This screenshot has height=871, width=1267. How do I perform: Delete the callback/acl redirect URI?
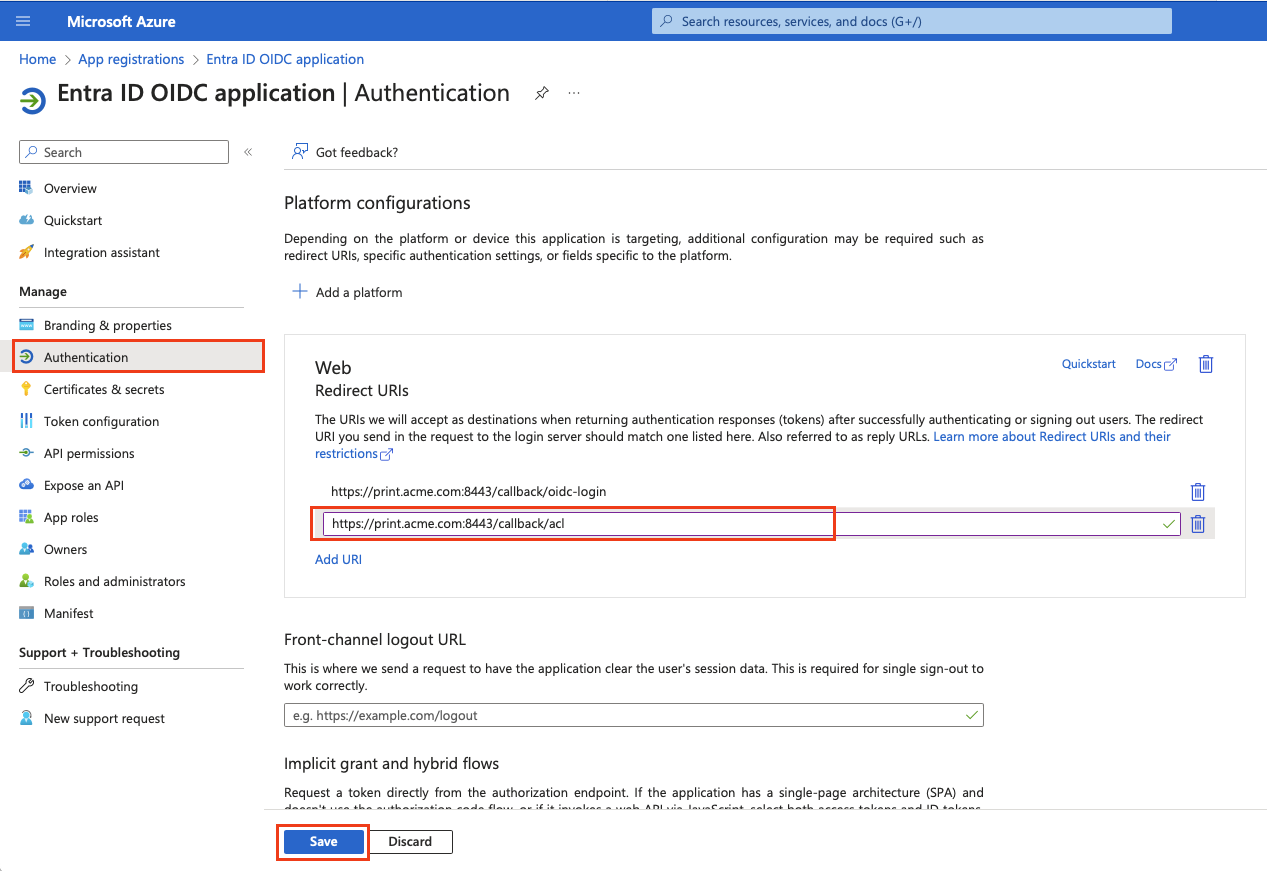1197,524
